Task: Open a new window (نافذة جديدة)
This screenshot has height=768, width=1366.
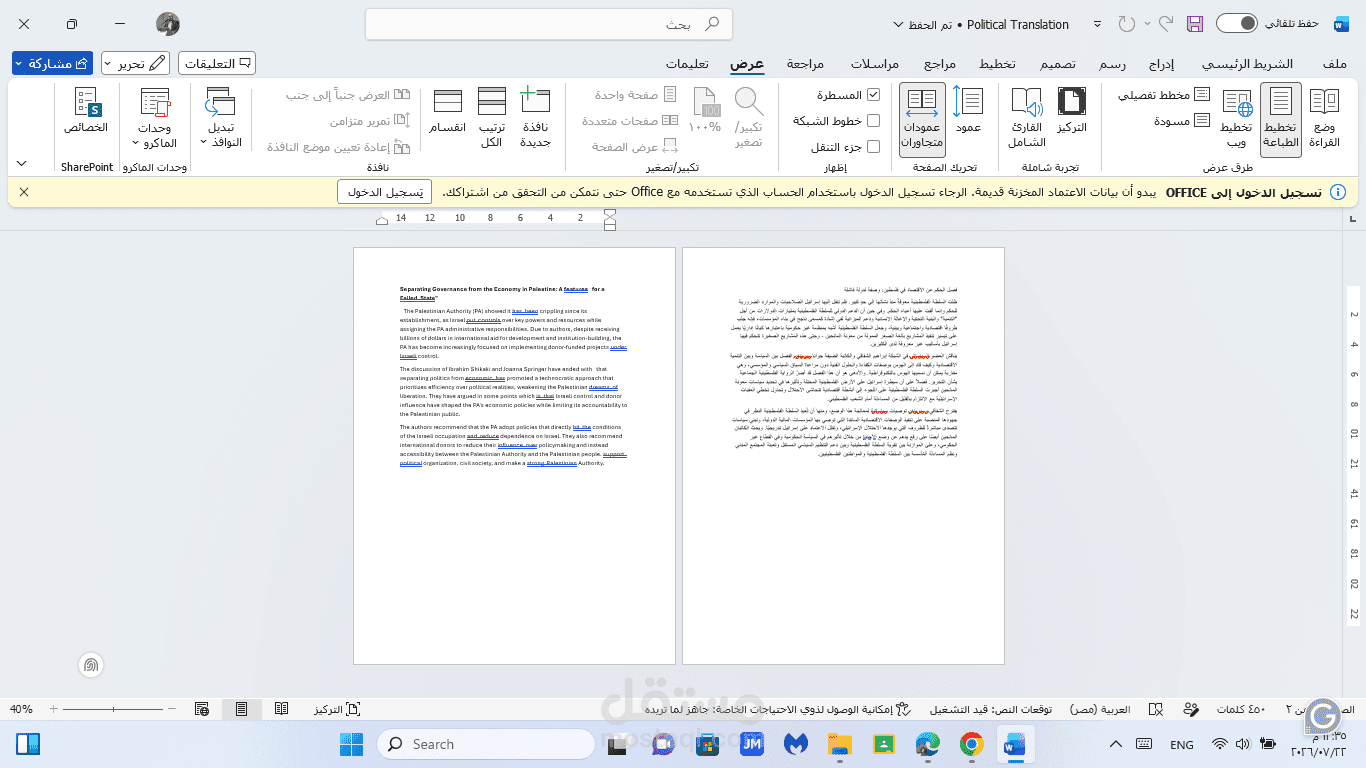Action: 536,117
